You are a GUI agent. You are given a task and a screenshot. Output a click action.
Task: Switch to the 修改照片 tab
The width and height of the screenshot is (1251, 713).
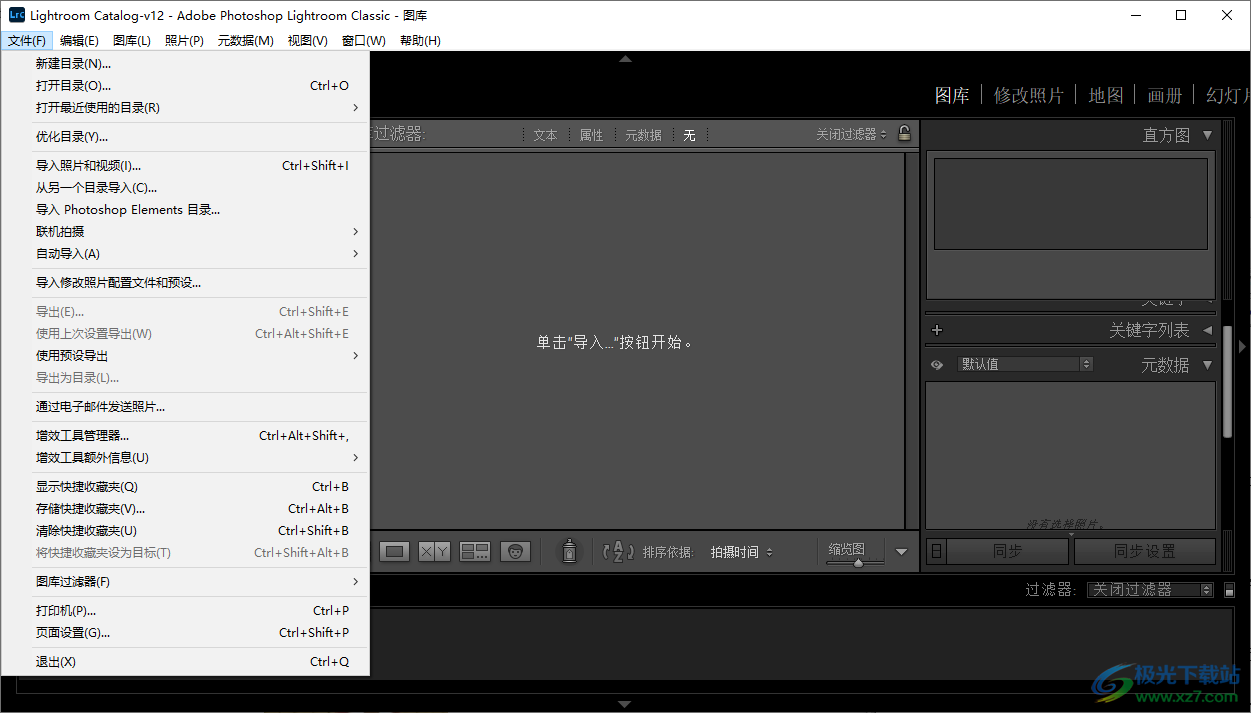pyautogui.click(x=1029, y=95)
